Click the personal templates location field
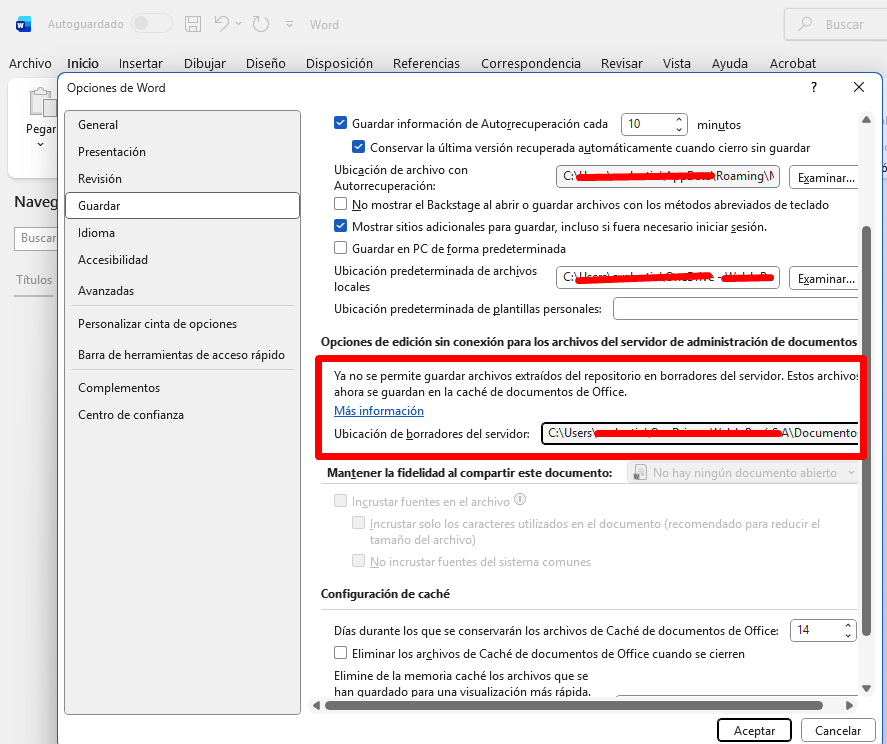This screenshot has width=887, height=744. coord(736,308)
